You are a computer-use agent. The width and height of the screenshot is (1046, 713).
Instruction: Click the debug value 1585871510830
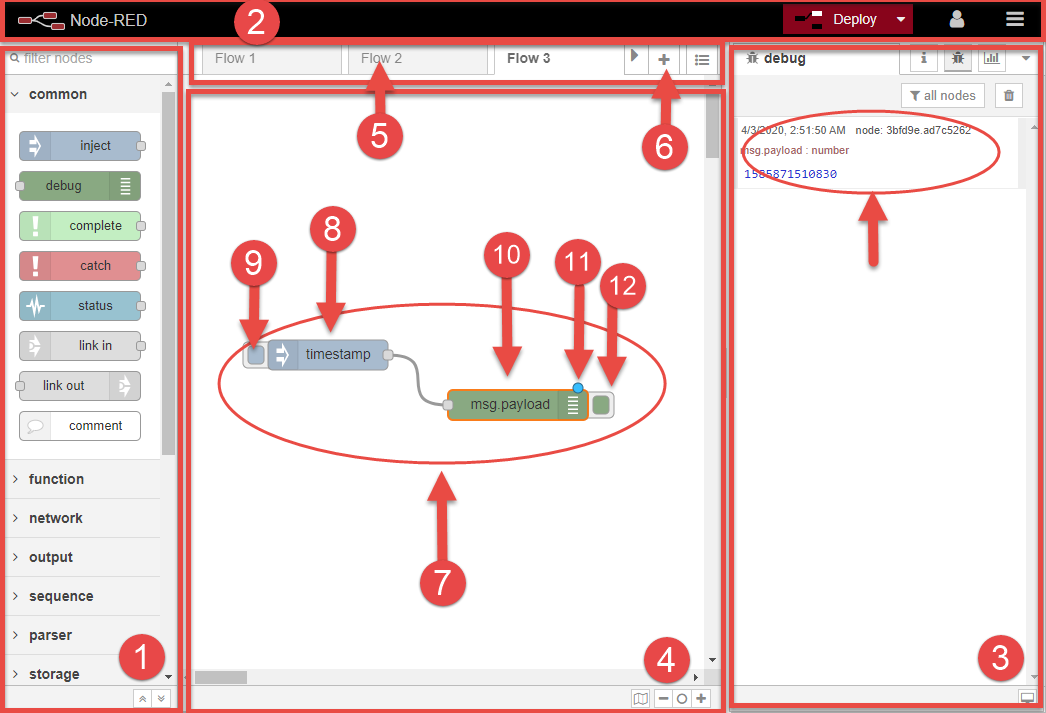[x=791, y=174]
